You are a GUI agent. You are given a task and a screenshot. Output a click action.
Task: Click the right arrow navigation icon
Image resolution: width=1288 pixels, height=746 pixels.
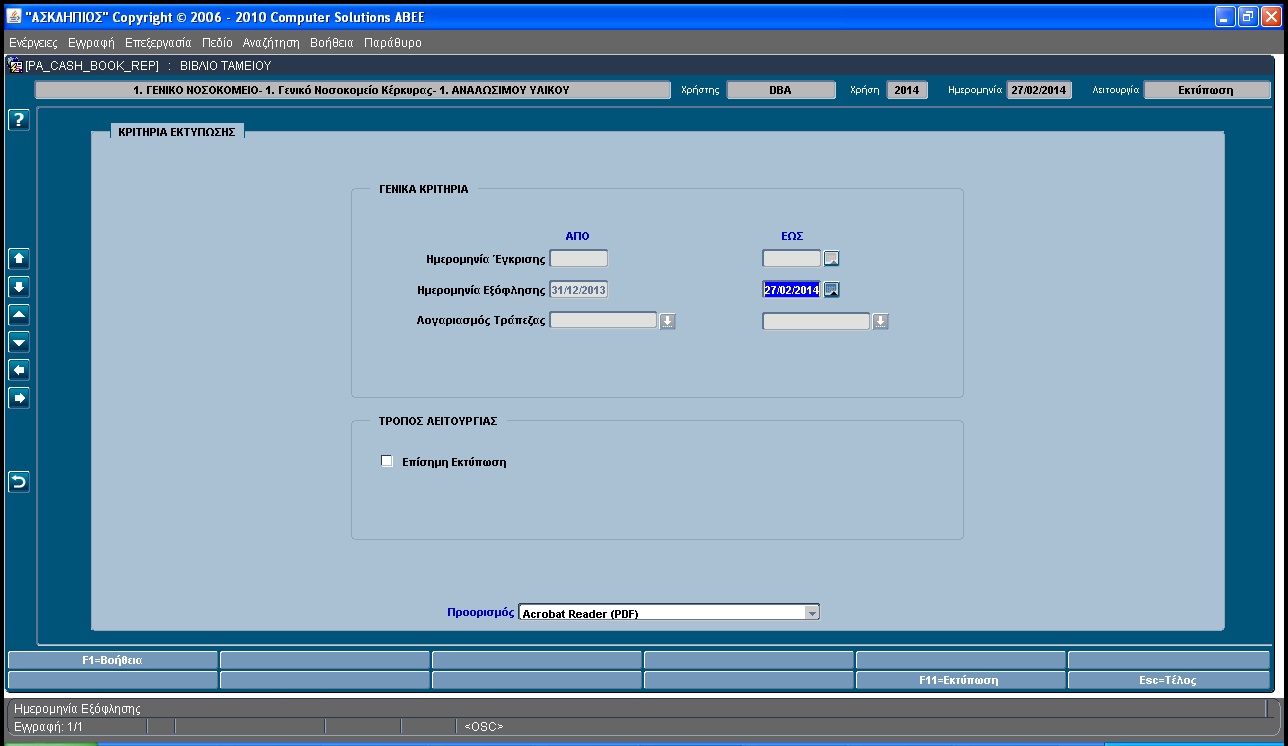click(x=19, y=398)
